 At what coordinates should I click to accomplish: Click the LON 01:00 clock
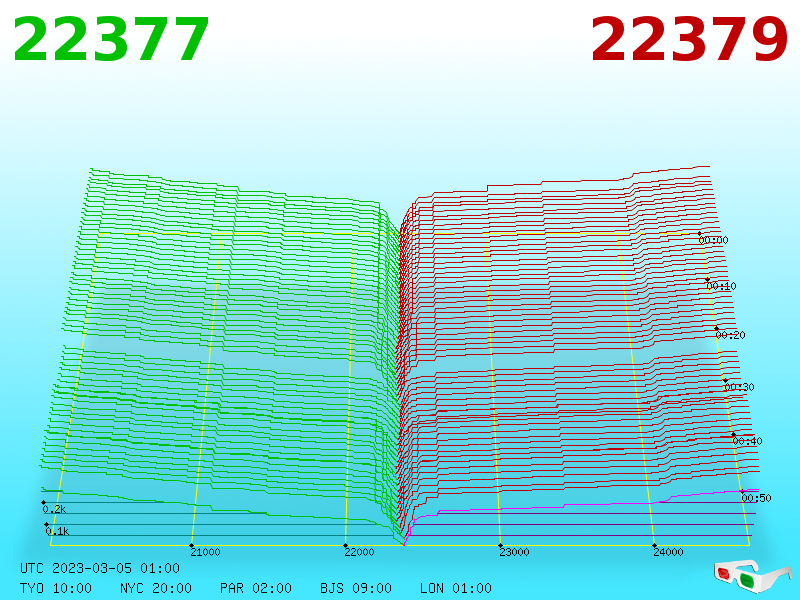click(x=456, y=588)
